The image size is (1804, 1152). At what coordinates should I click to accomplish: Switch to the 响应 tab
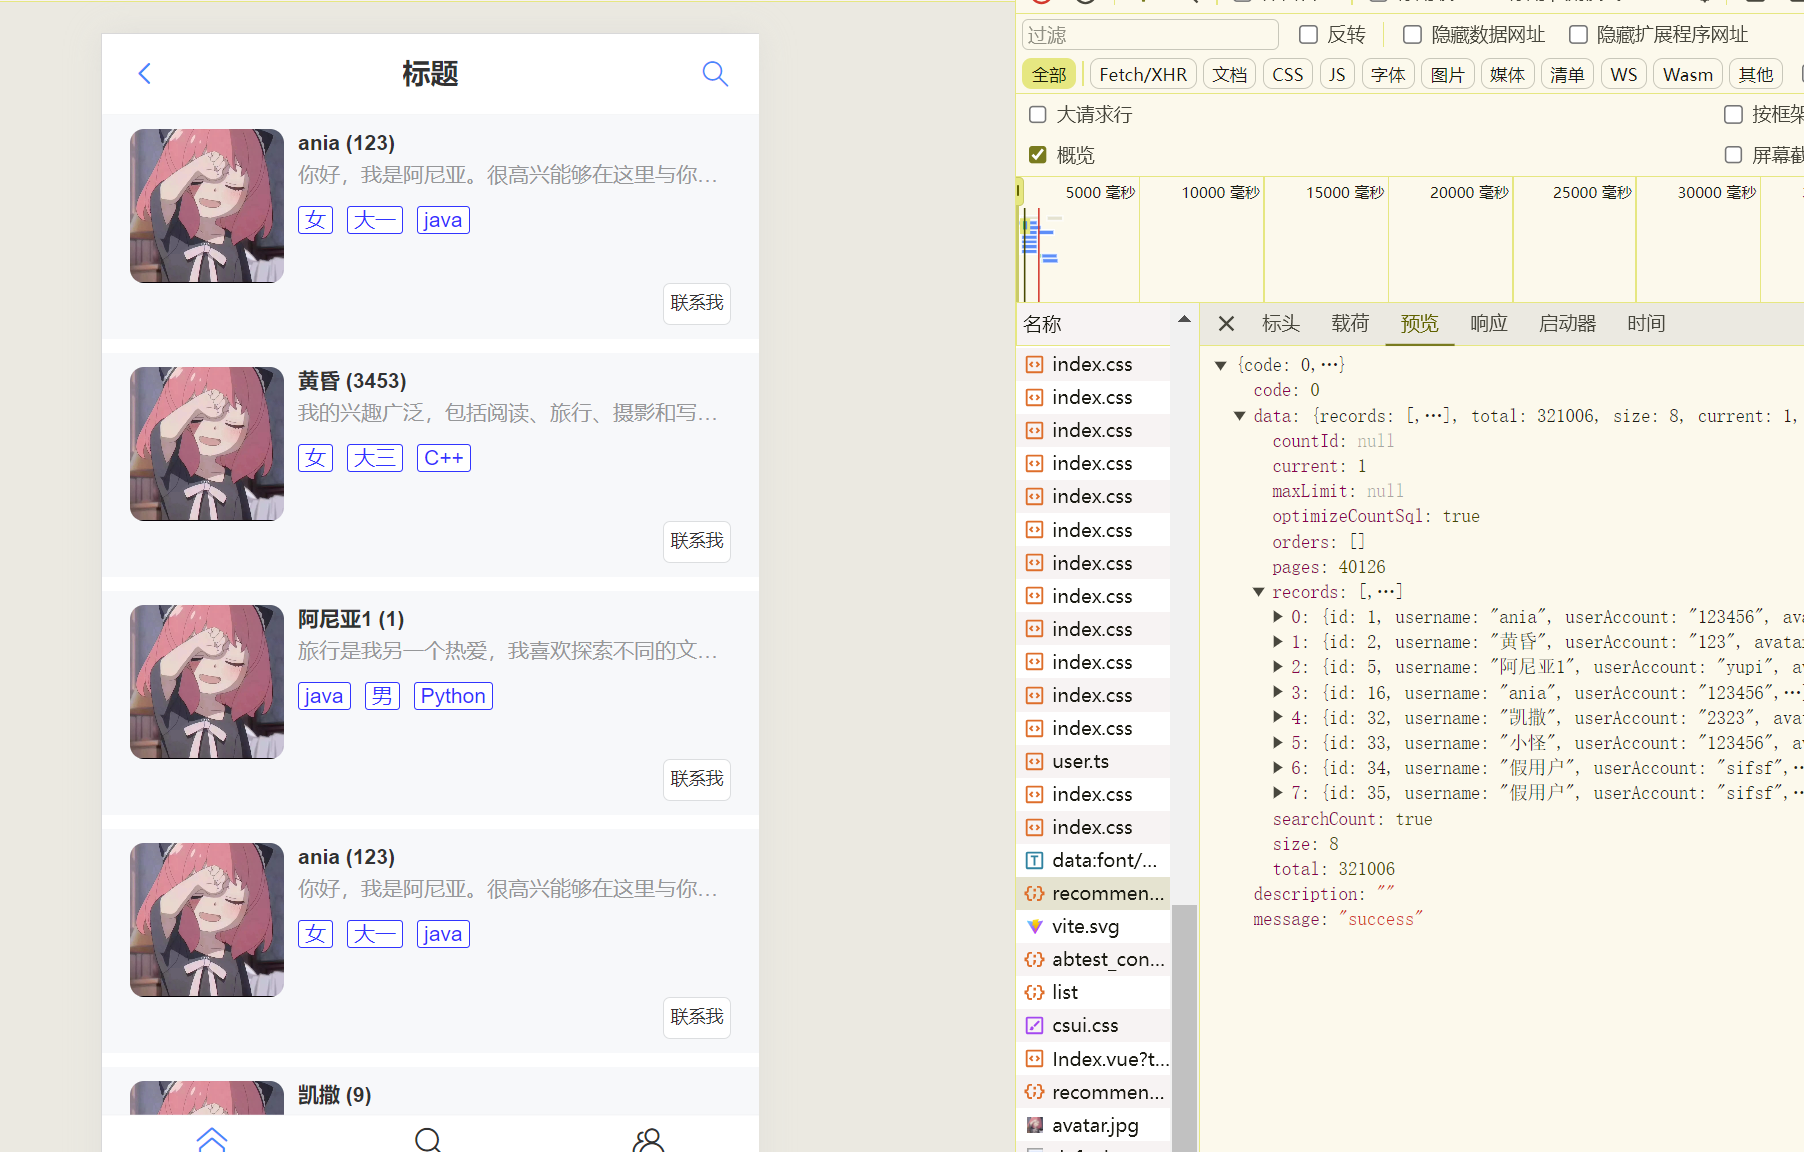1489,324
